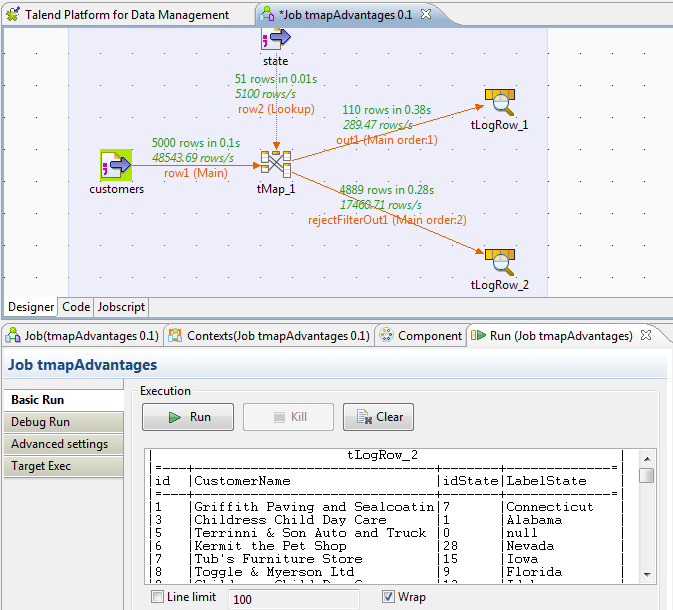Click the Contexts view tab icon
Image resolution: width=673 pixels, height=610 pixels.
175,335
